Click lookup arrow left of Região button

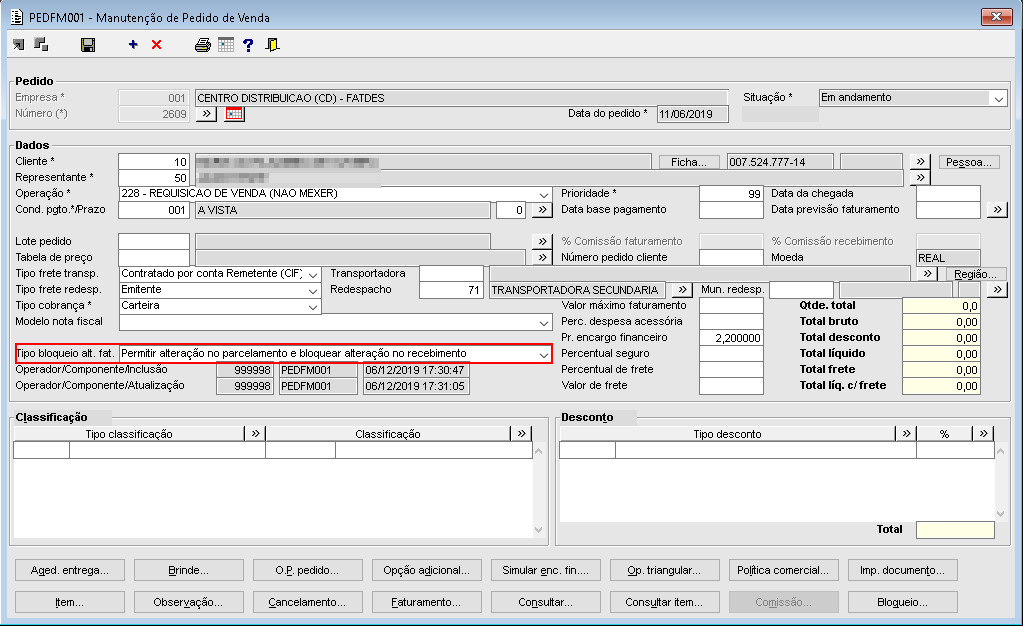click(927, 274)
